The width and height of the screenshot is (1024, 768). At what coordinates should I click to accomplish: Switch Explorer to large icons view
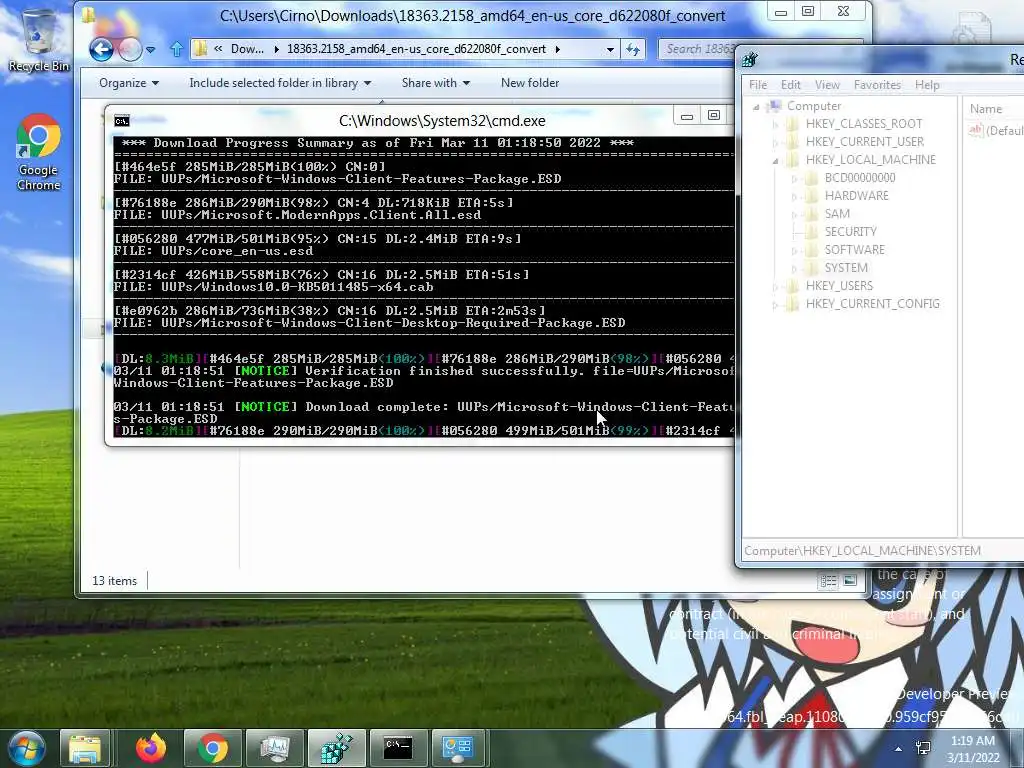[849, 580]
